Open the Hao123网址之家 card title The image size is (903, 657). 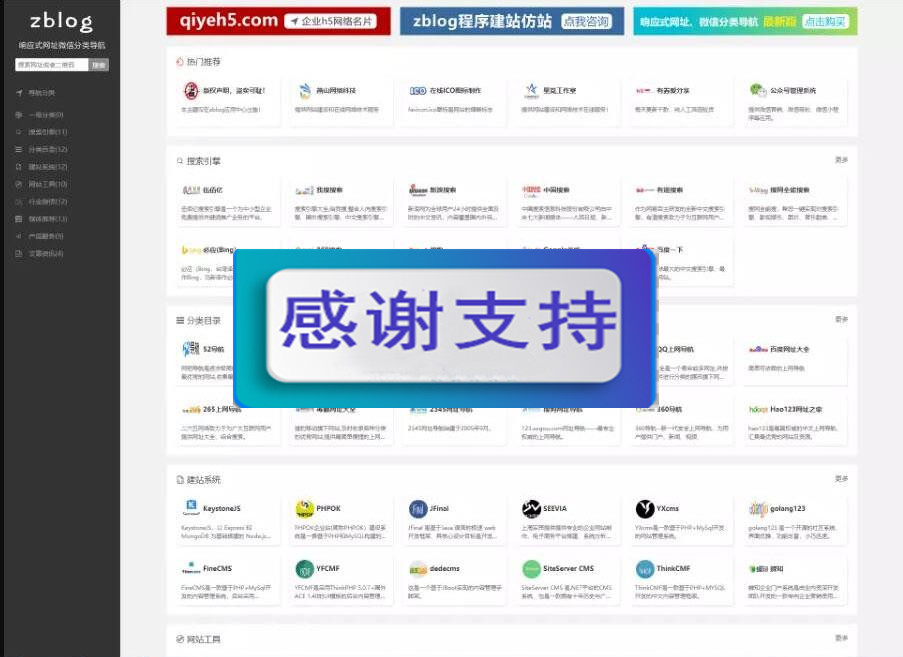[x=796, y=409]
